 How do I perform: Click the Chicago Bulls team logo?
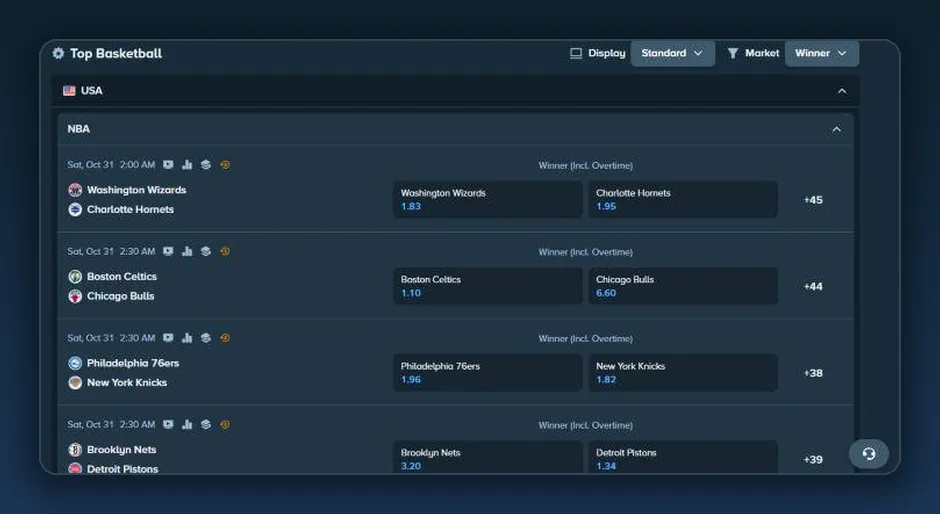(75, 296)
